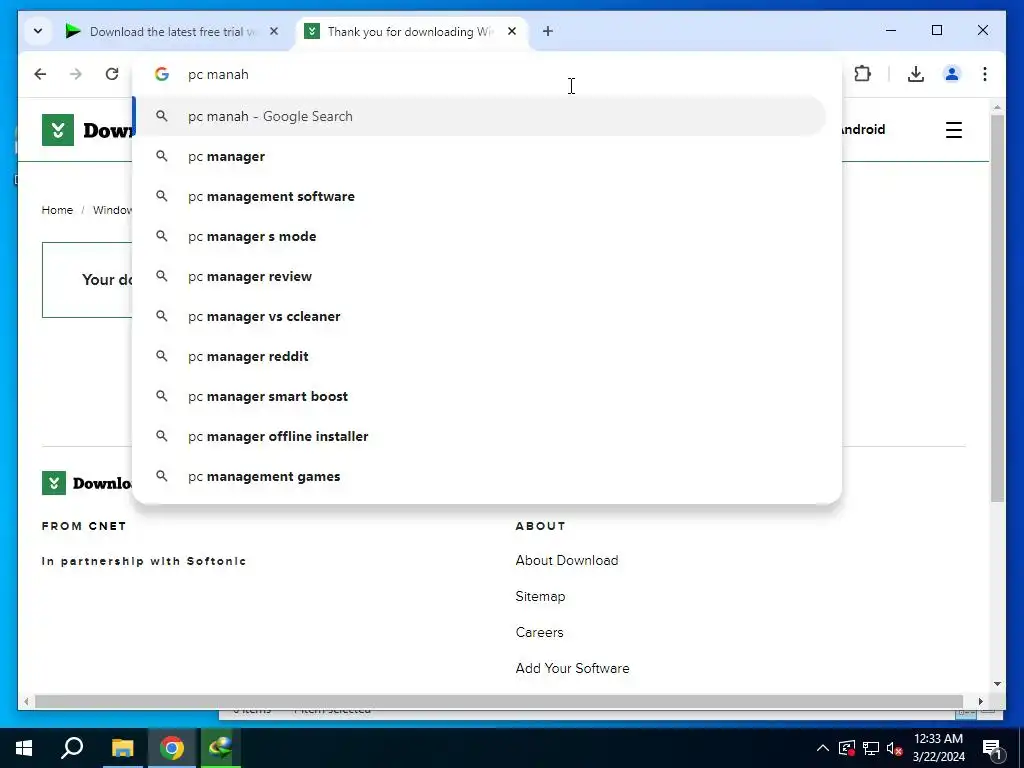Click the Chrome taskbar icon
The image size is (1024, 768).
(x=172, y=748)
